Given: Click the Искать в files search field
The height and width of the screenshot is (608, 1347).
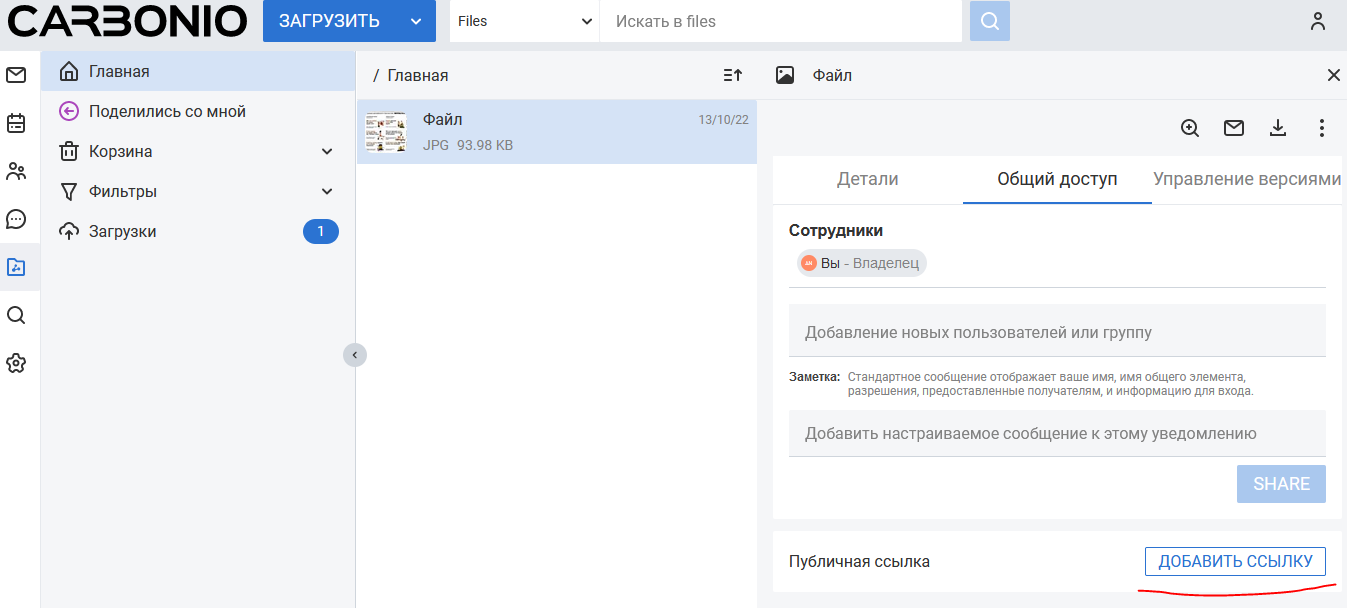Looking at the screenshot, I should click(x=783, y=21).
